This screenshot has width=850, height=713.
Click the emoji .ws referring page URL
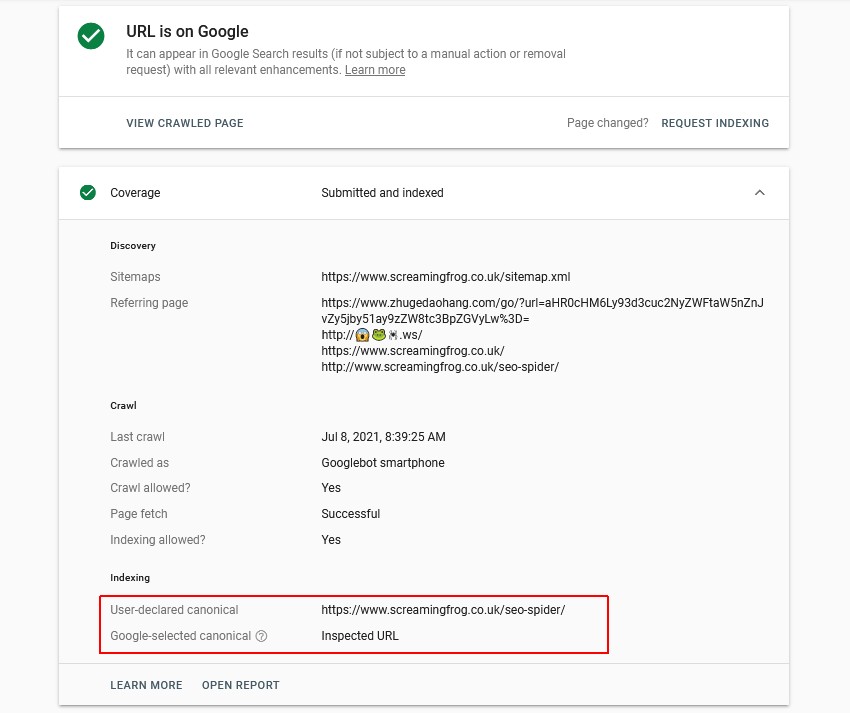pyautogui.click(x=371, y=335)
